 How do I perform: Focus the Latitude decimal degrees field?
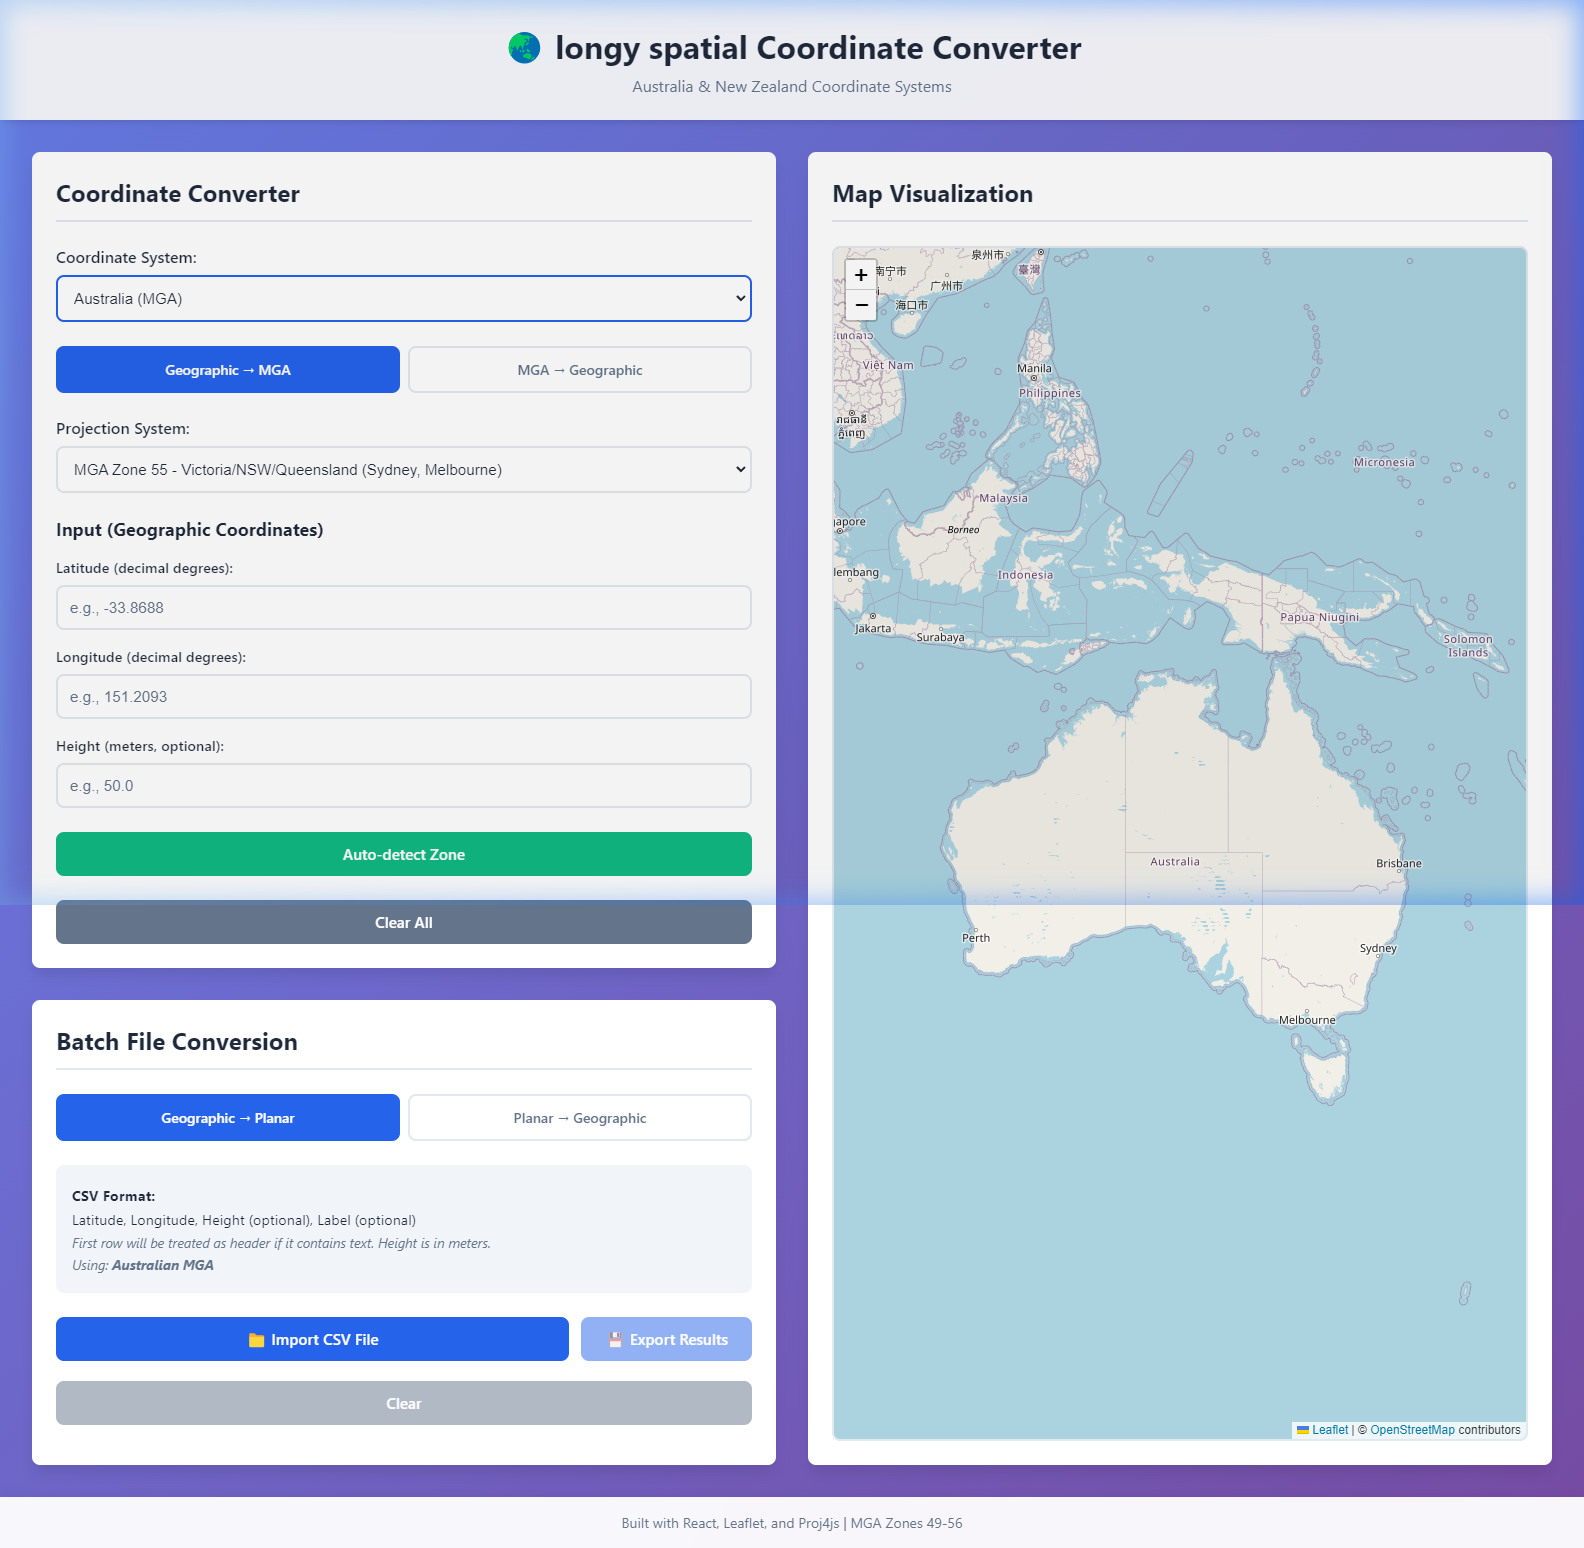tap(404, 608)
